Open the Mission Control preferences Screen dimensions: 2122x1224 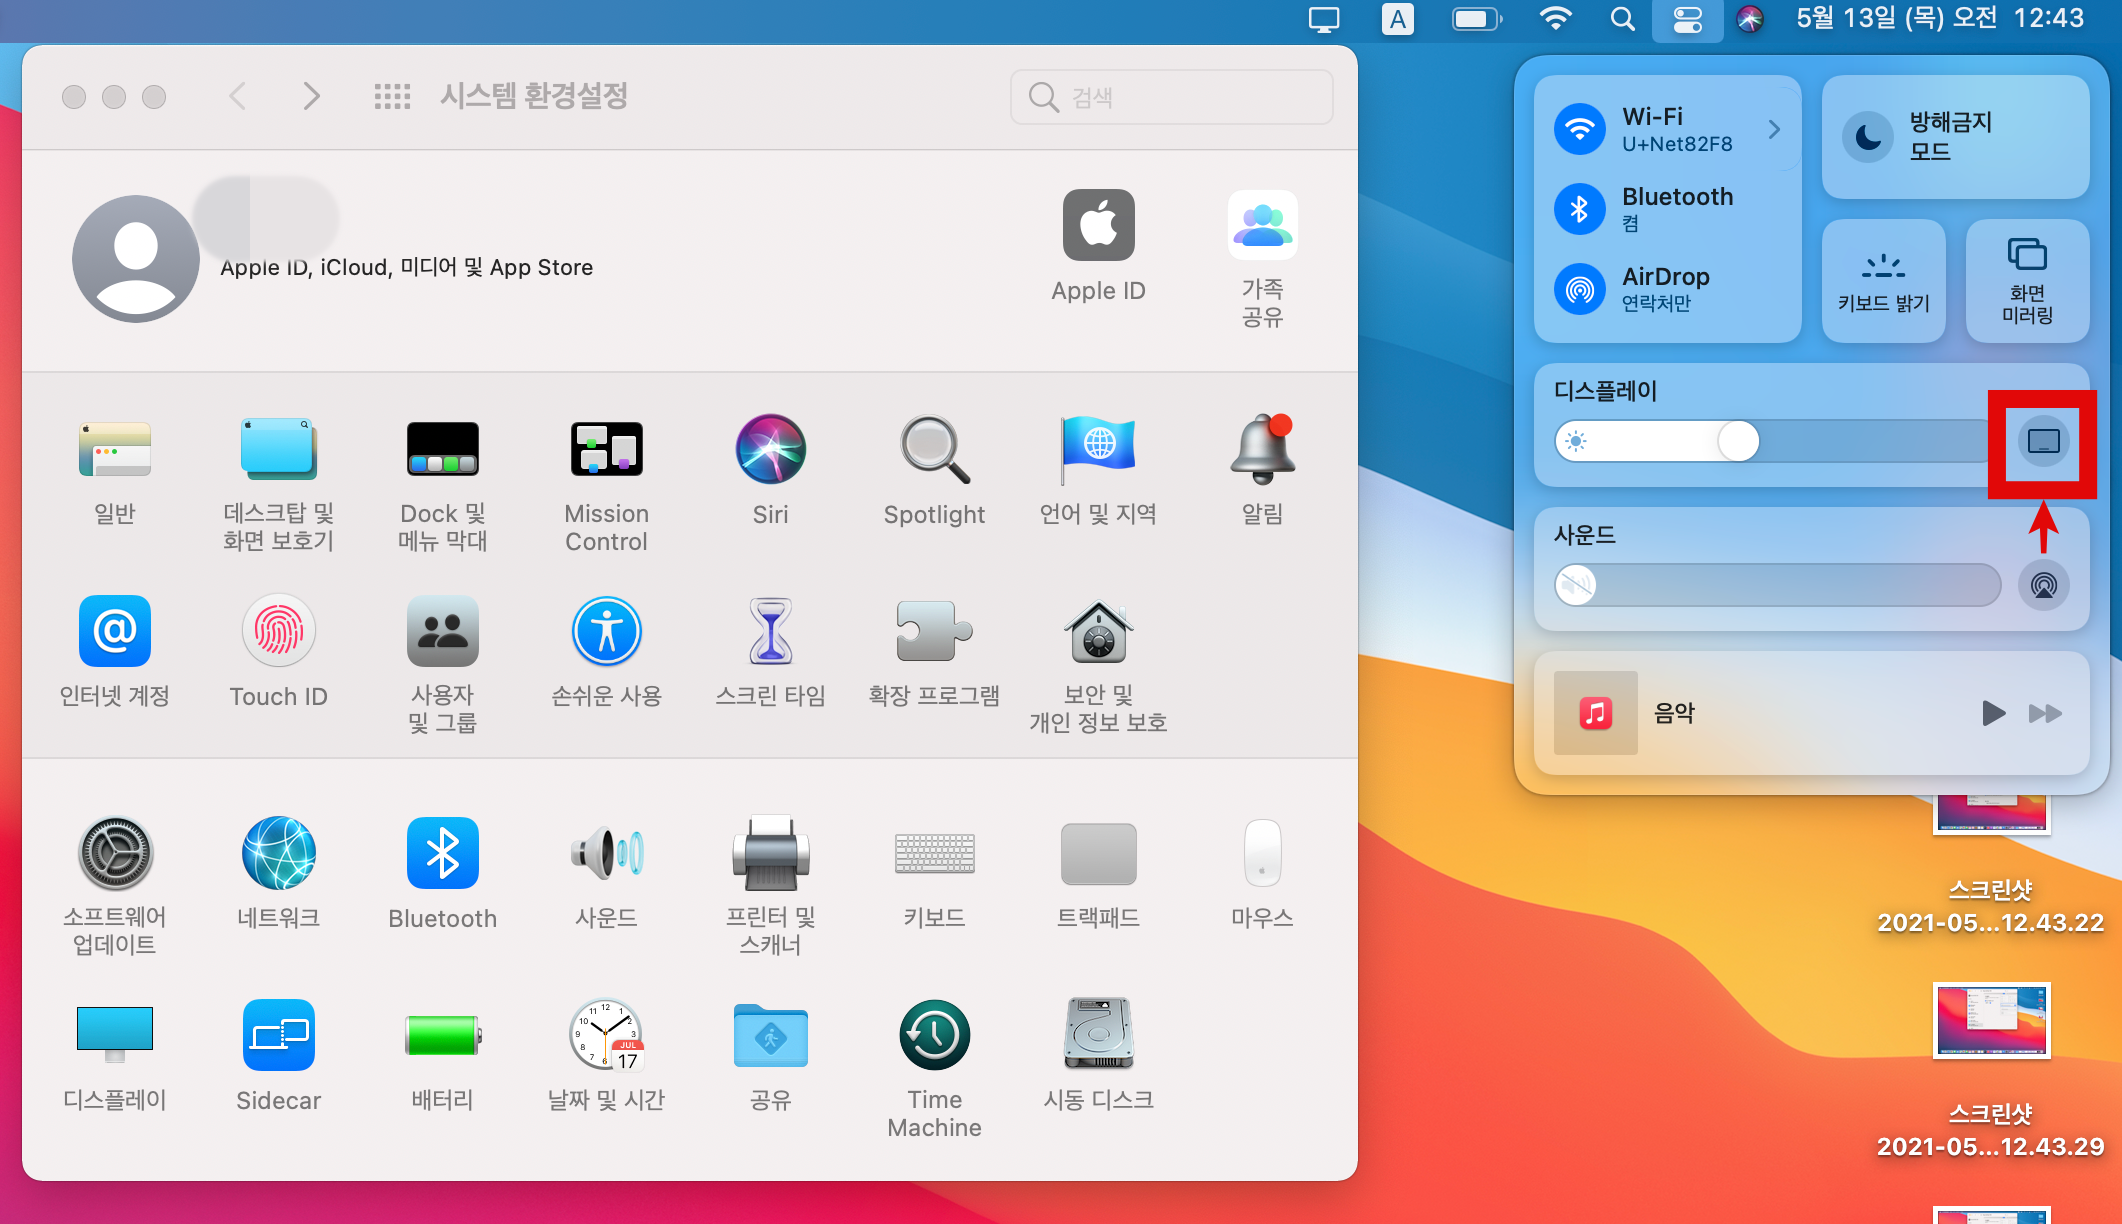[x=606, y=450]
